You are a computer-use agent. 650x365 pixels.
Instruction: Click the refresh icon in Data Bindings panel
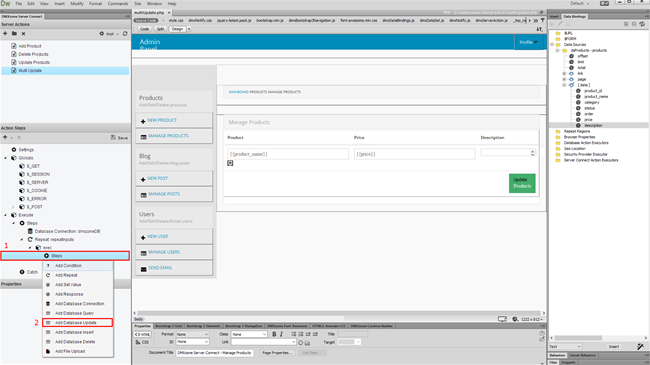642,24
